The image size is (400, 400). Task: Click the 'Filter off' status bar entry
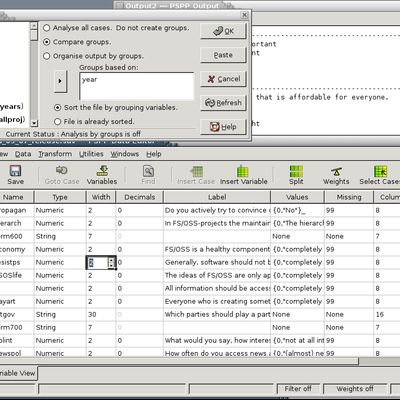pos(298,389)
